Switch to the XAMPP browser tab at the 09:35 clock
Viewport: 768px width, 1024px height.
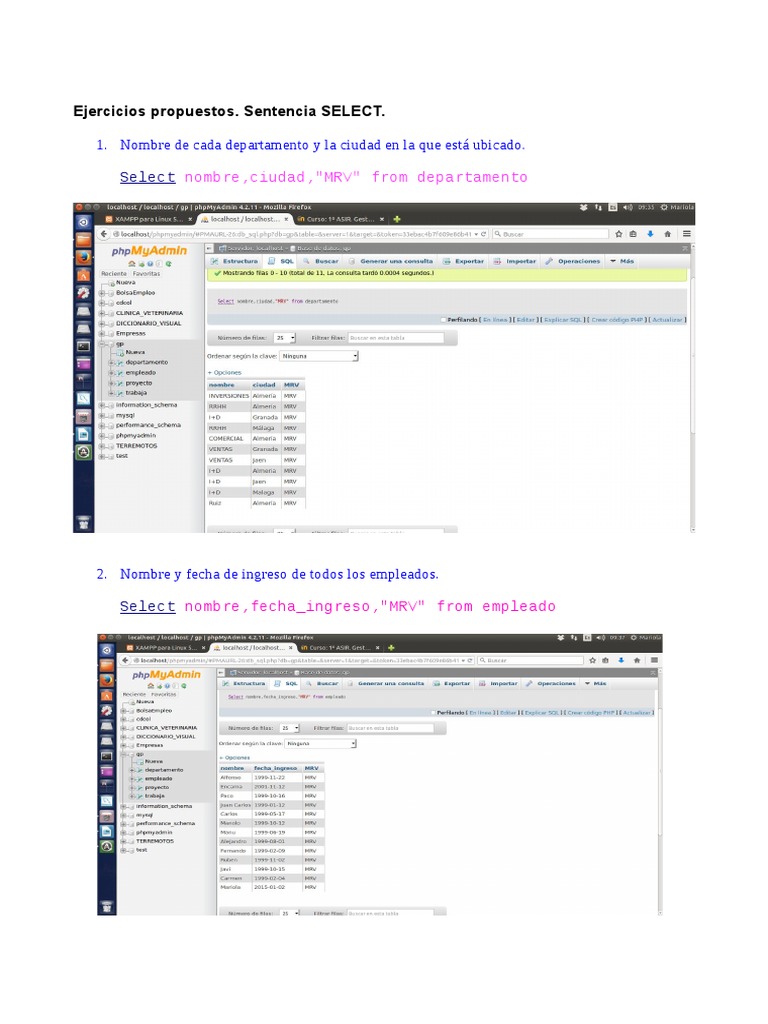pos(149,219)
